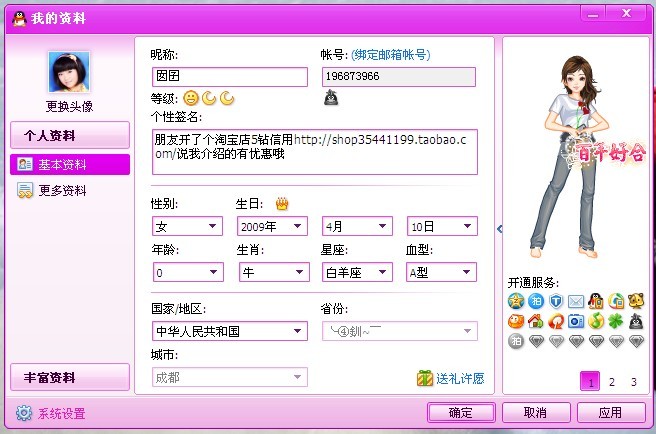Expand the 成都 city dropdown

tap(230, 377)
